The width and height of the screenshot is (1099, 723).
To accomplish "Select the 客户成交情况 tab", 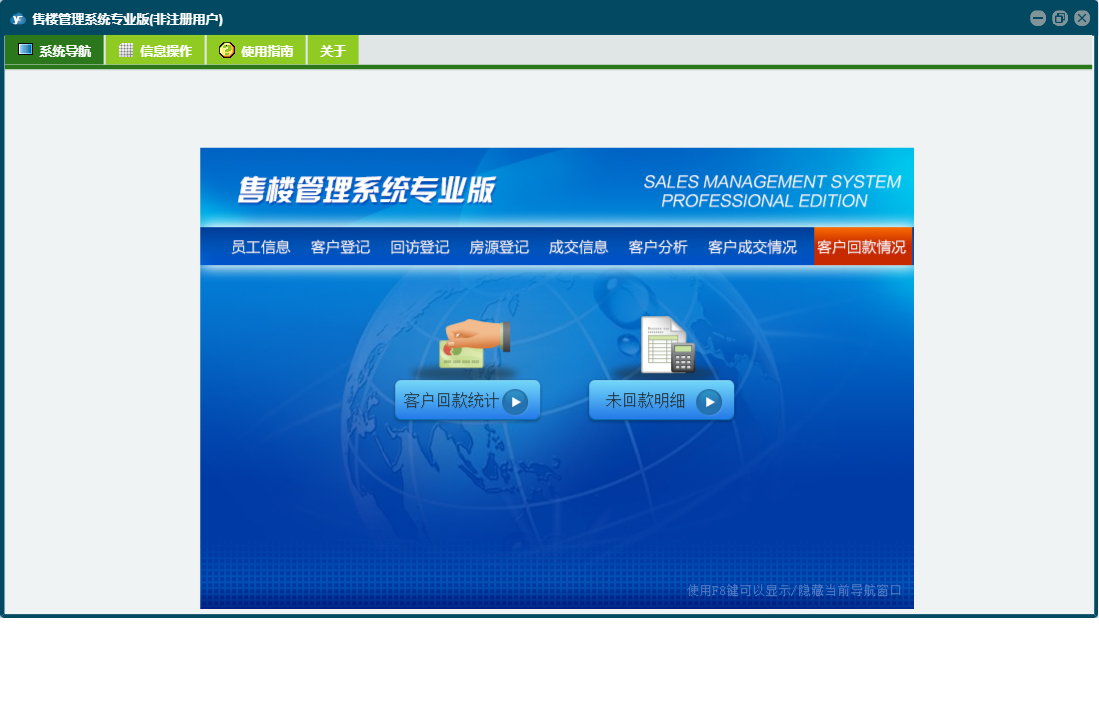I will coord(752,247).
